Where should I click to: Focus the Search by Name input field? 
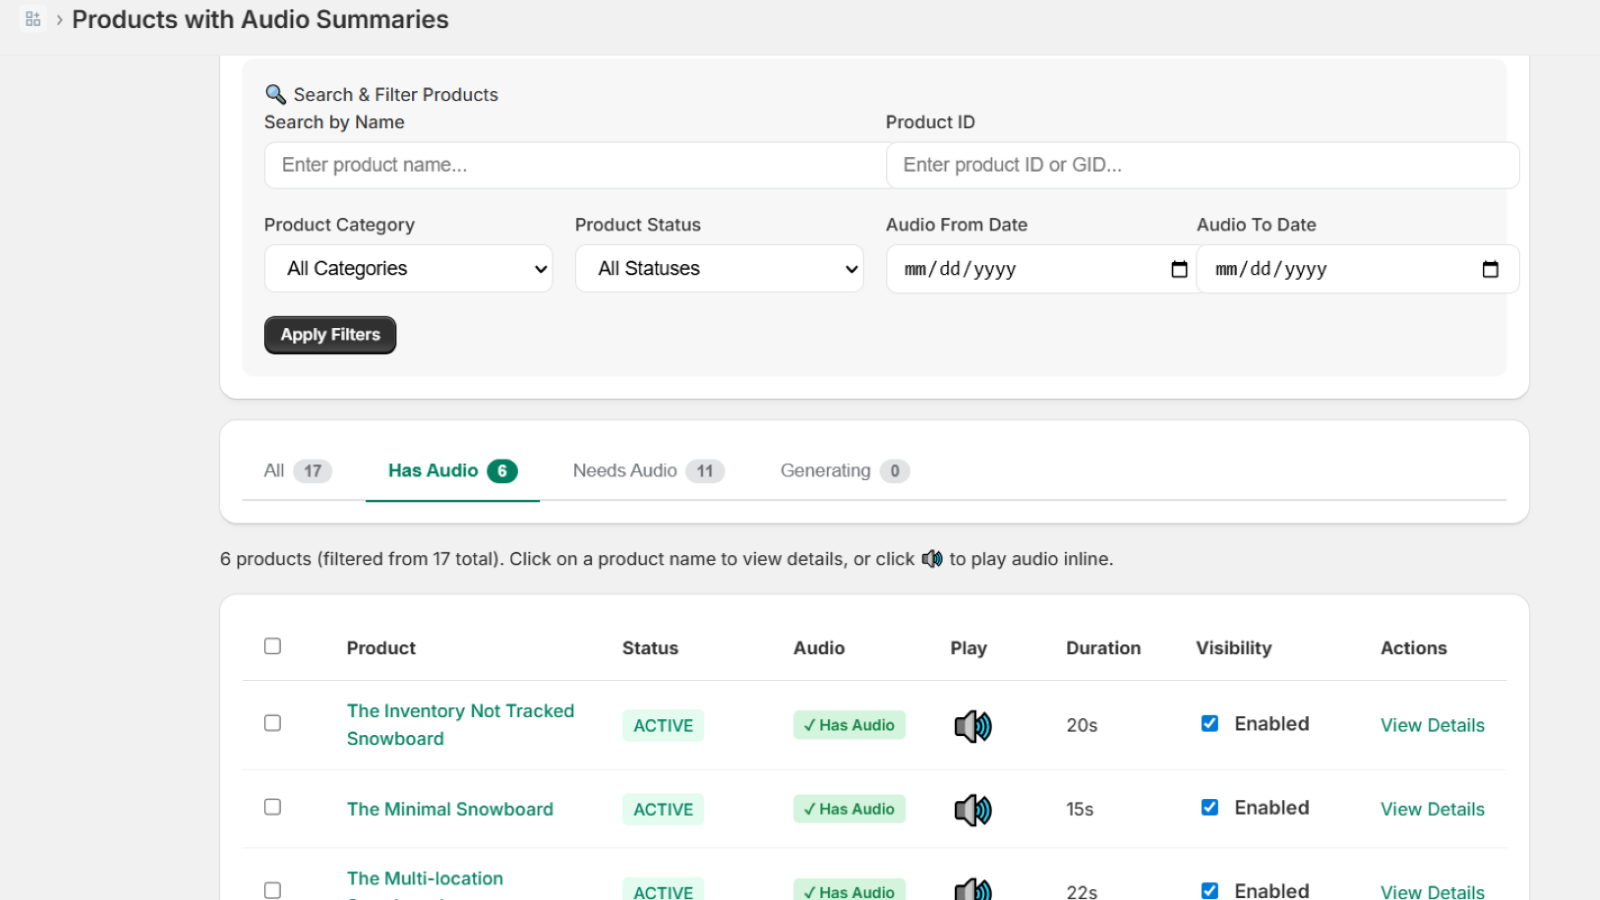pos(574,165)
